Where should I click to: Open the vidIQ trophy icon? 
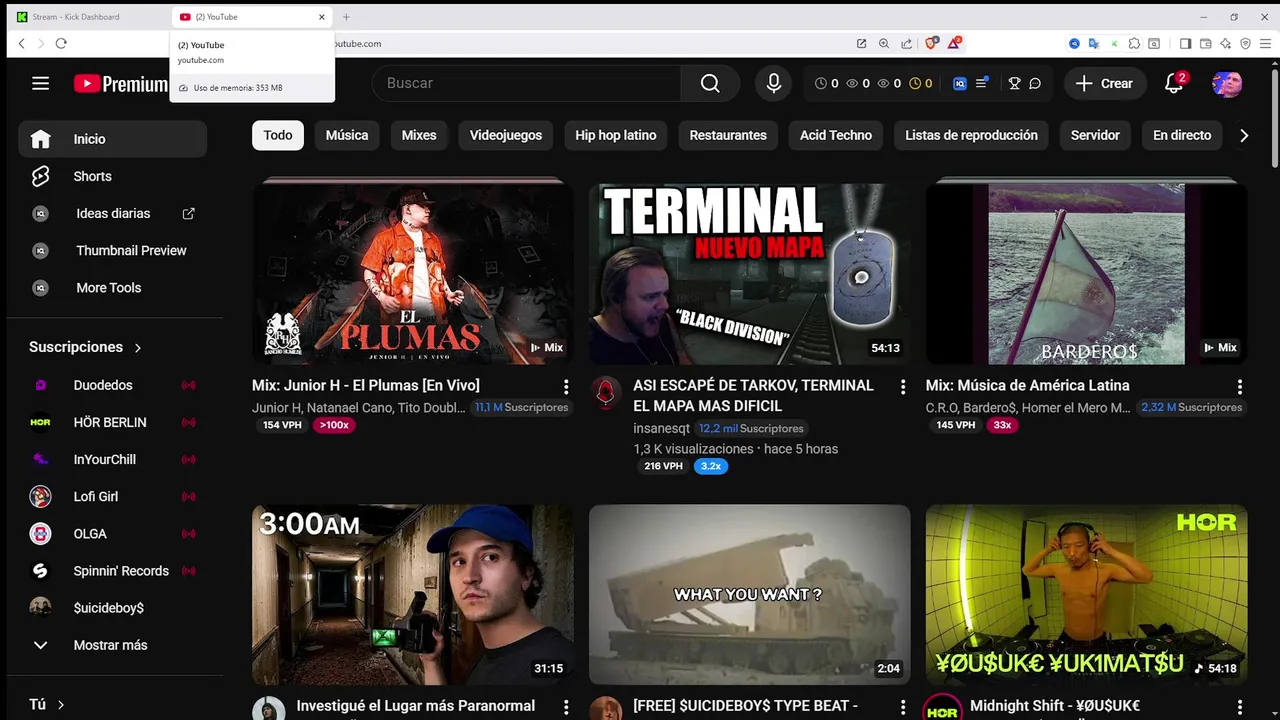tap(1014, 84)
